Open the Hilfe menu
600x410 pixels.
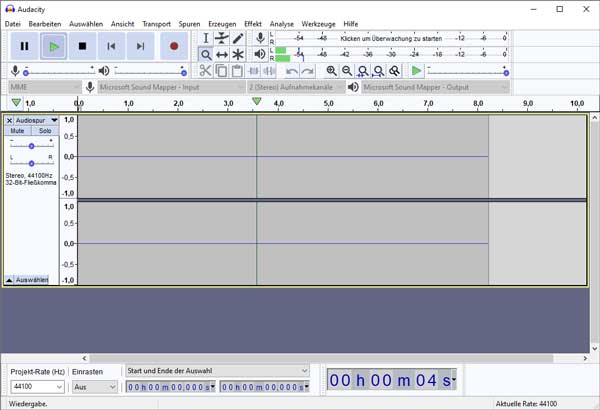coord(351,24)
